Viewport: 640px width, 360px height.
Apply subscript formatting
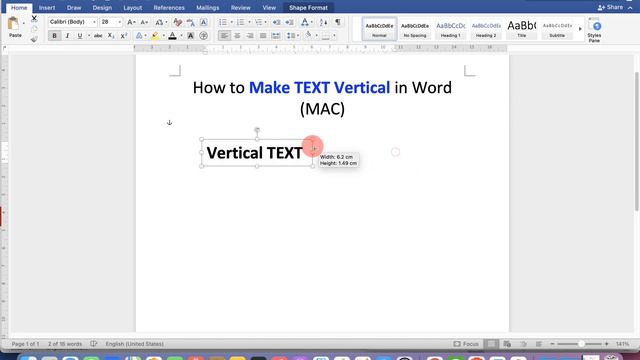[x=111, y=36]
